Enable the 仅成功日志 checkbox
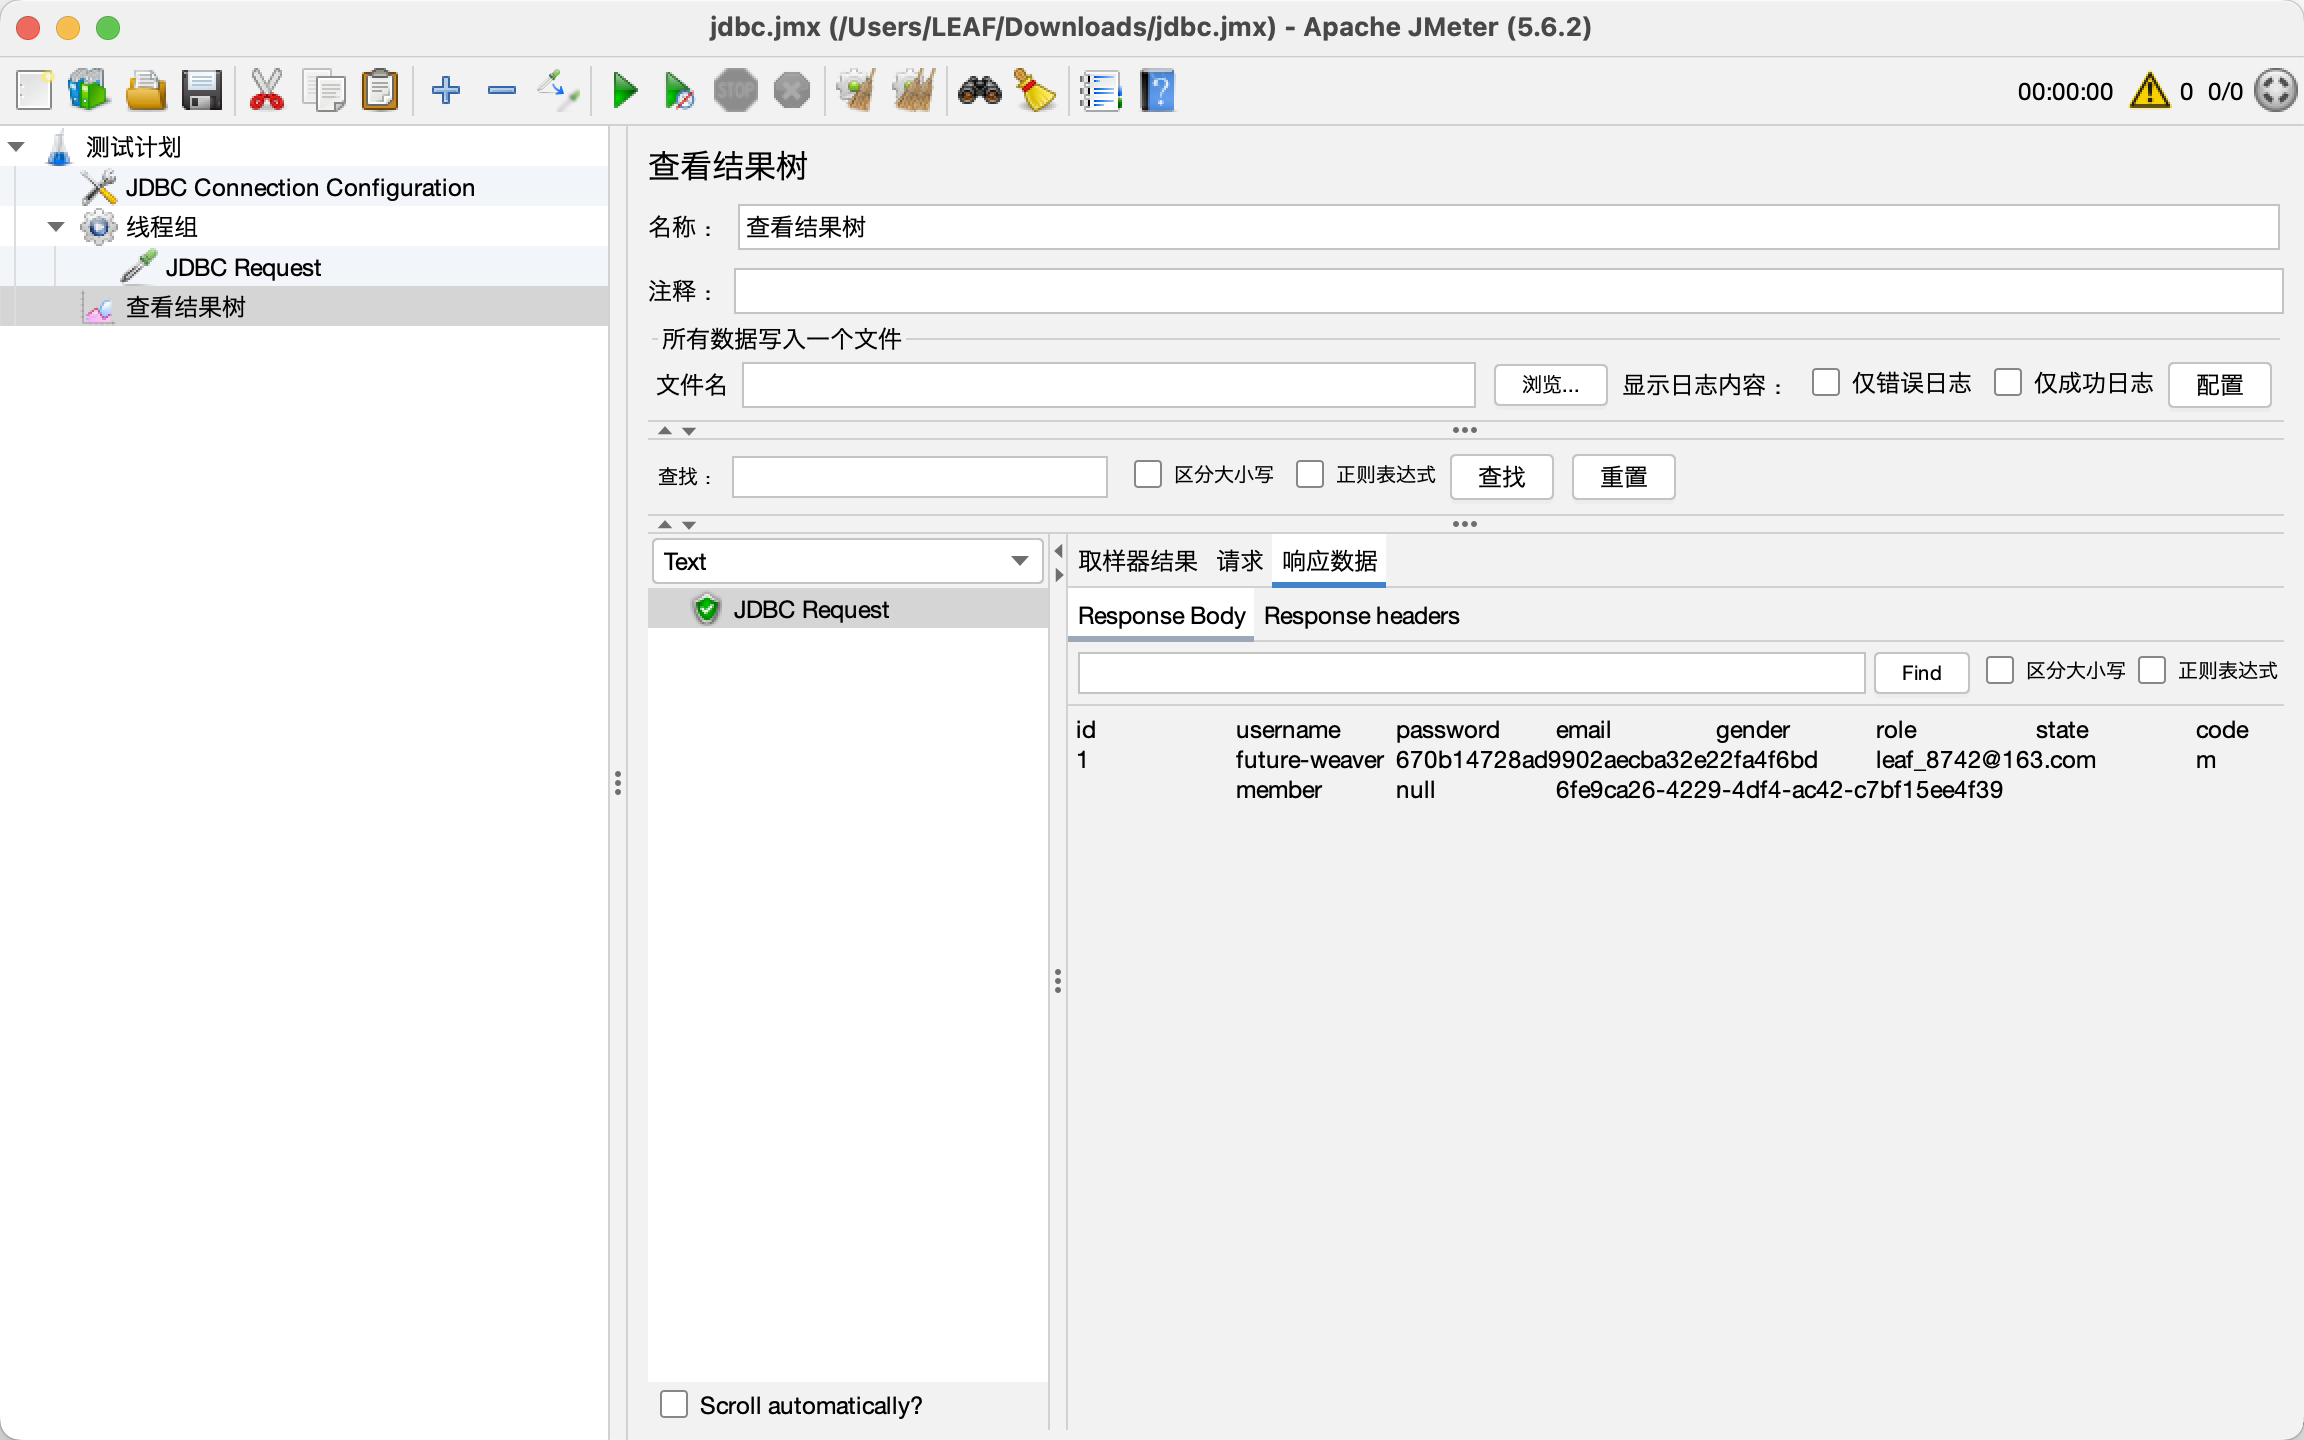Viewport: 2304px width, 1440px height. point(2008,383)
